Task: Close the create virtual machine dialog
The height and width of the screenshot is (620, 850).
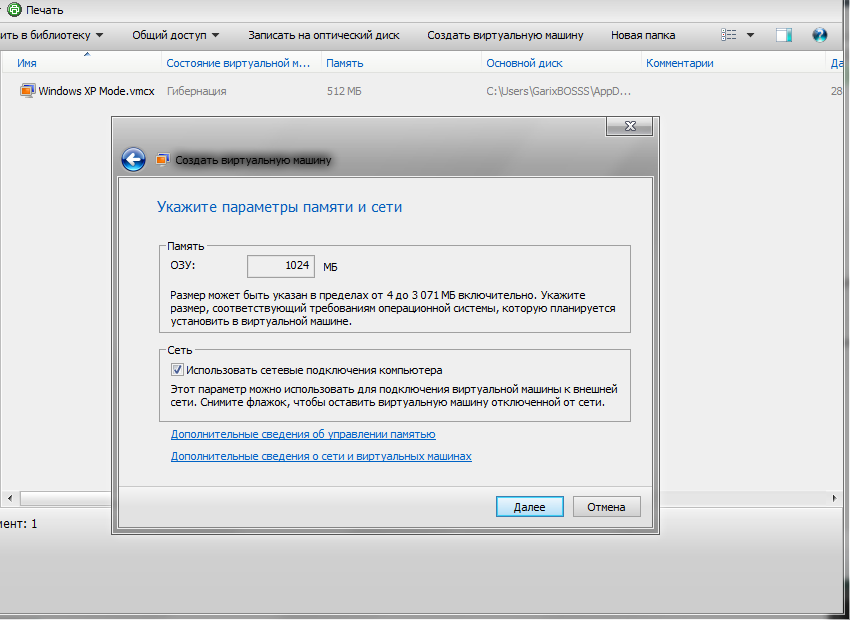Action: coord(629,126)
